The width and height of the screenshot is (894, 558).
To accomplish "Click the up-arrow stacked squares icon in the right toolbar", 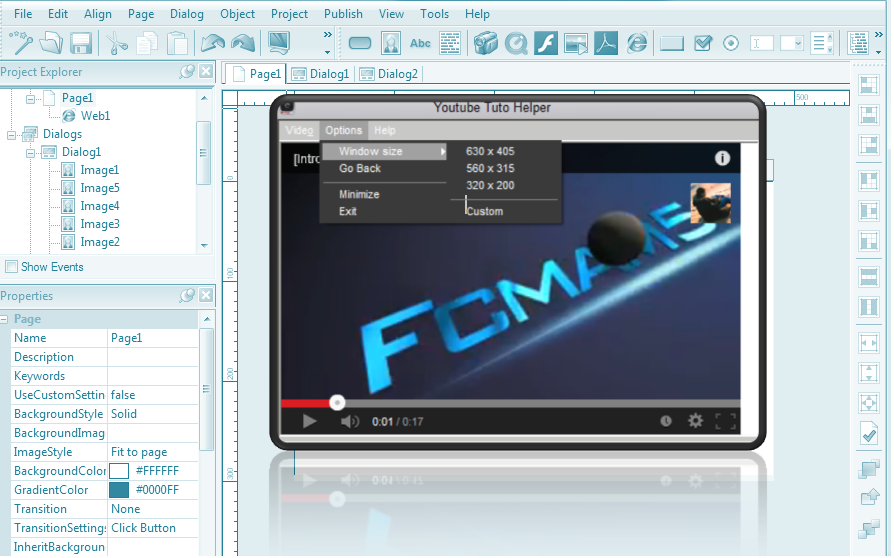I will (x=869, y=498).
